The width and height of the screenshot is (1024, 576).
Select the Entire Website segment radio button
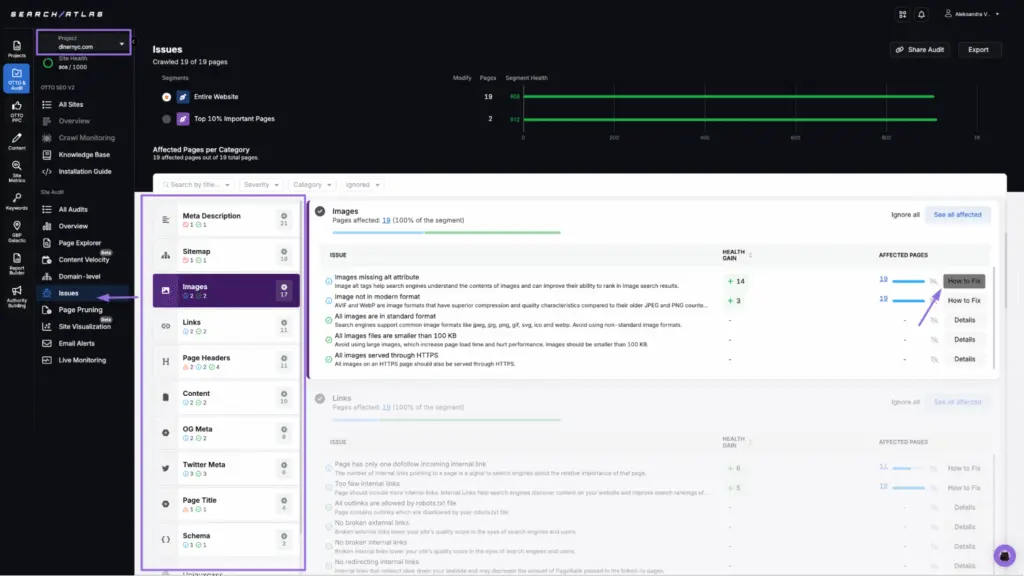tap(166, 97)
